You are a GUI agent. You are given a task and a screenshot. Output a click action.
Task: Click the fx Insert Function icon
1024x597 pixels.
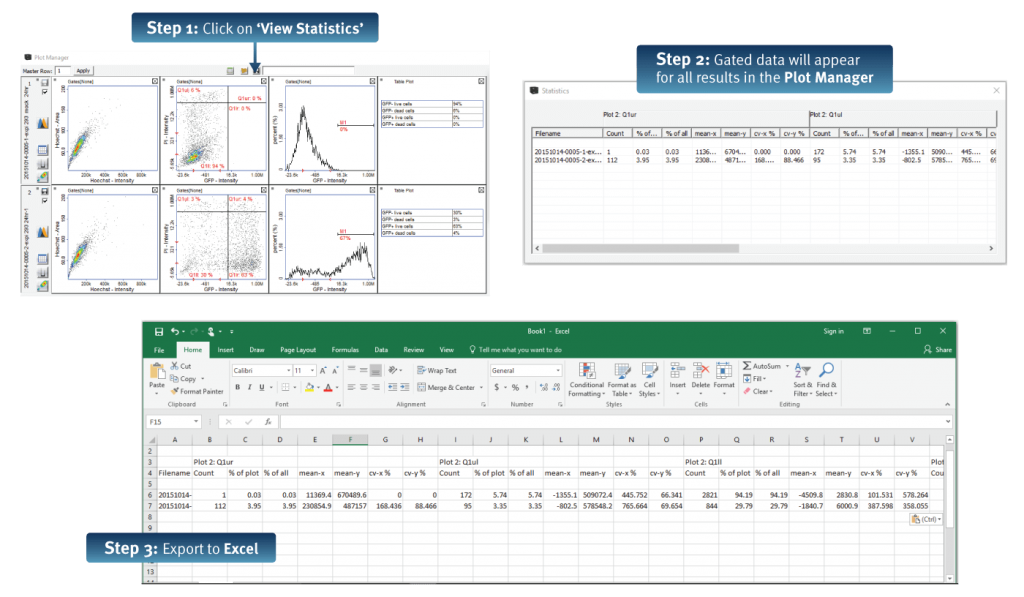tap(268, 422)
